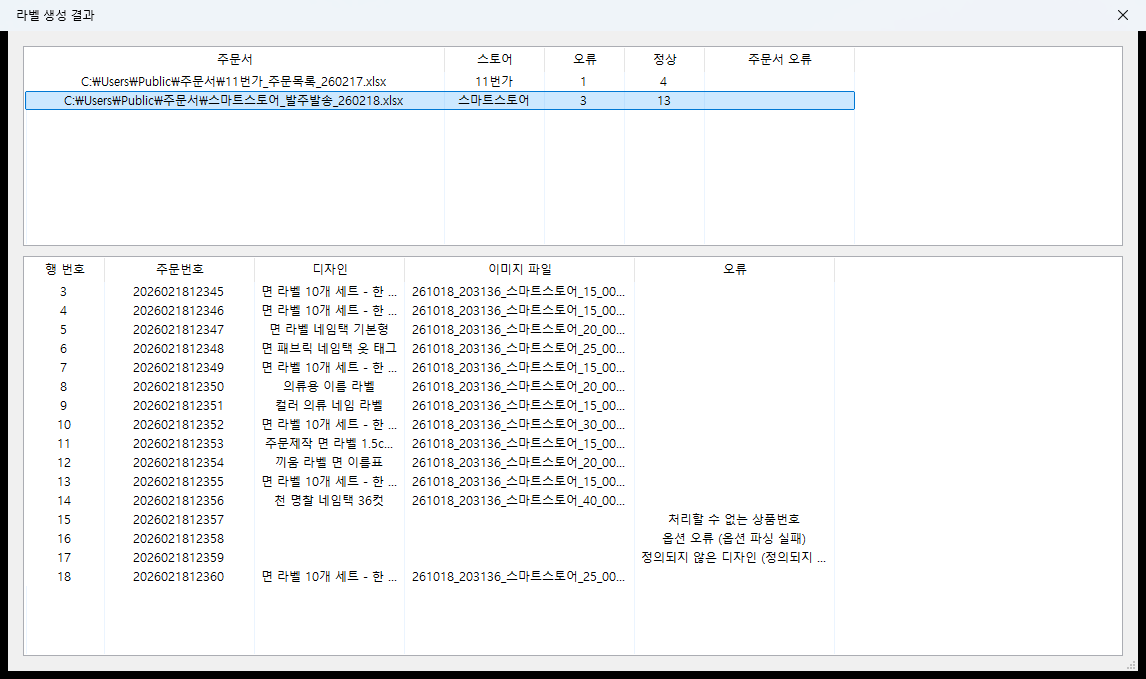This screenshot has width=1146, height=679.
Task: Click error 처리할 수 없는 상품번호
Action: 734,520
